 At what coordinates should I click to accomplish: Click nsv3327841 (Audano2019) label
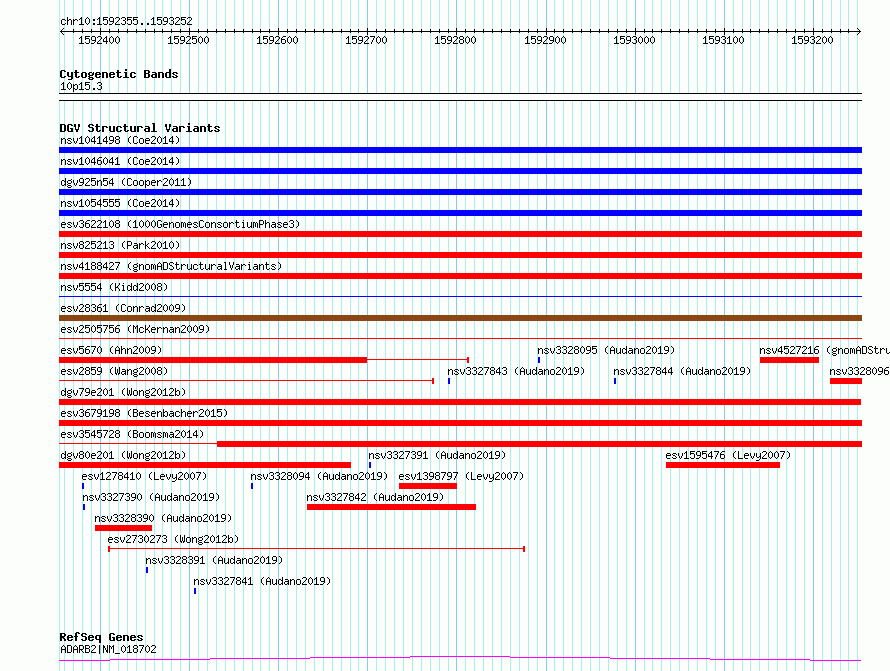pos(262,581)
